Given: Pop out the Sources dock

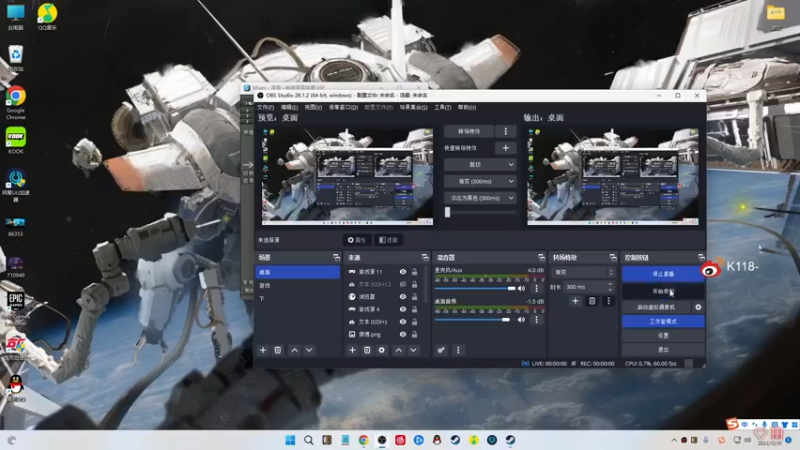Looking at the screenshot, I should click(x=425, y=258).
